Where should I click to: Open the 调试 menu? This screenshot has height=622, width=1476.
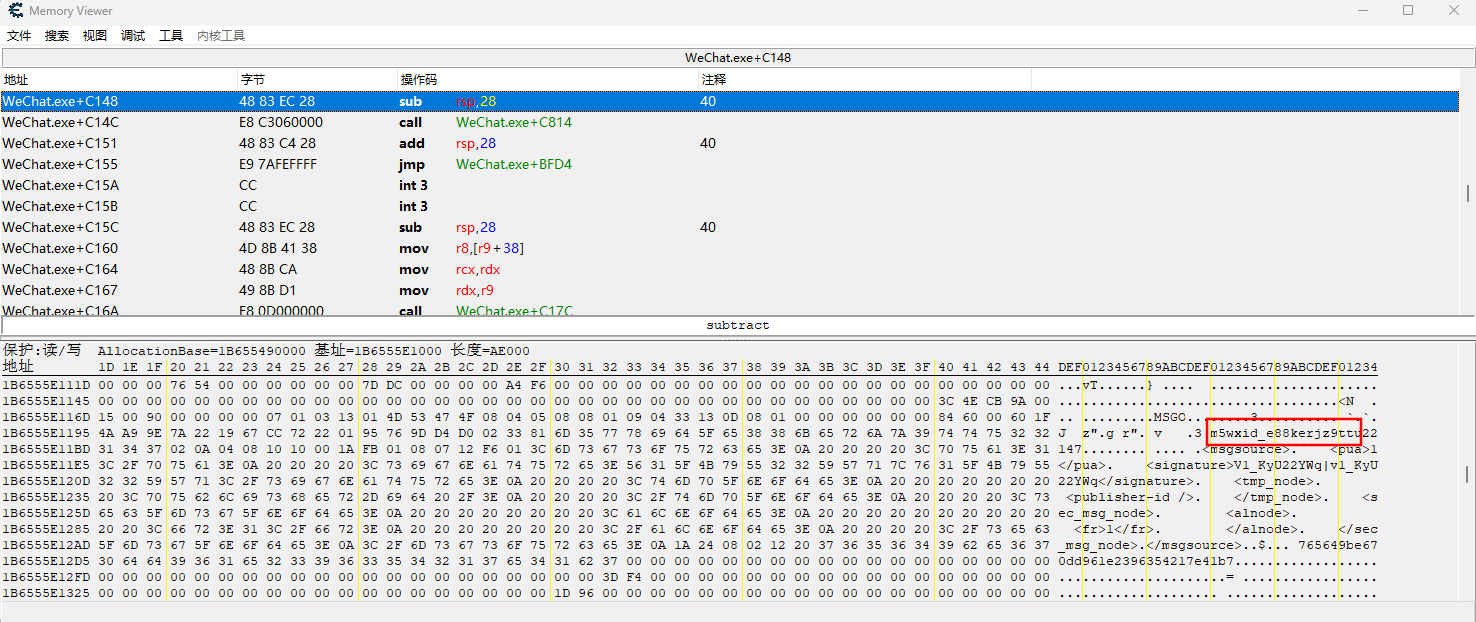click(133, 36)
